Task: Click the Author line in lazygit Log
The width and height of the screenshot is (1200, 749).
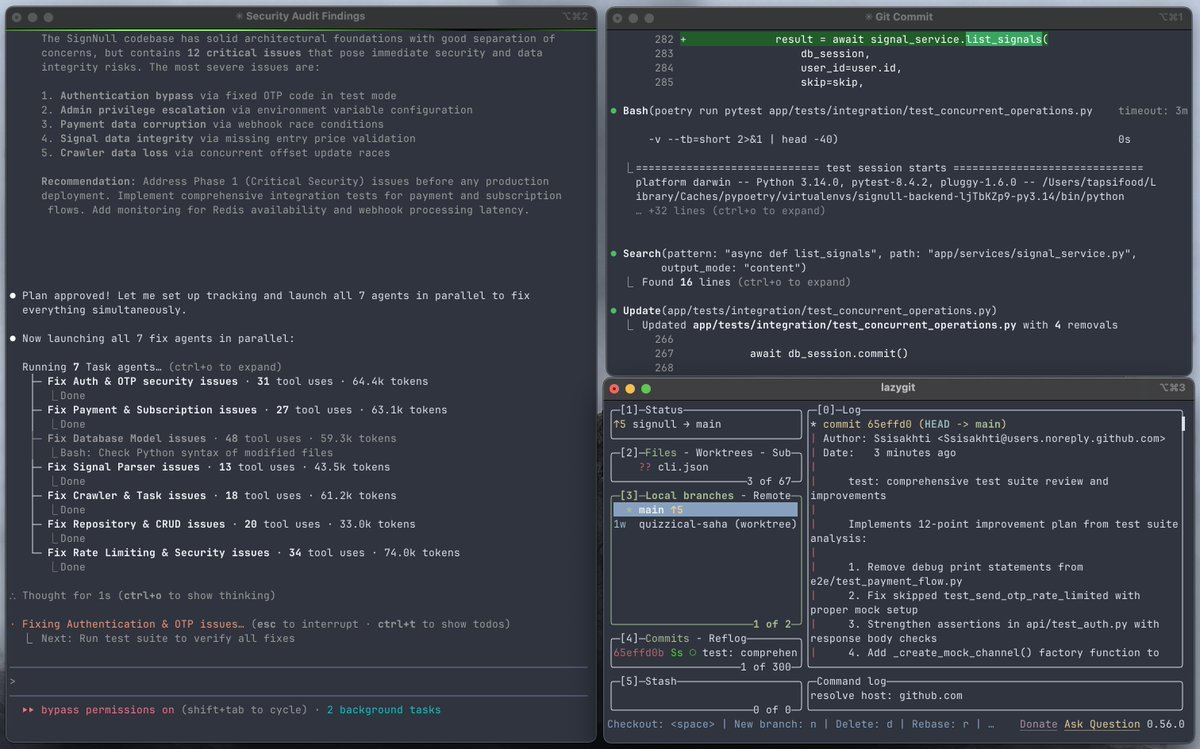Action: point(993,438)
